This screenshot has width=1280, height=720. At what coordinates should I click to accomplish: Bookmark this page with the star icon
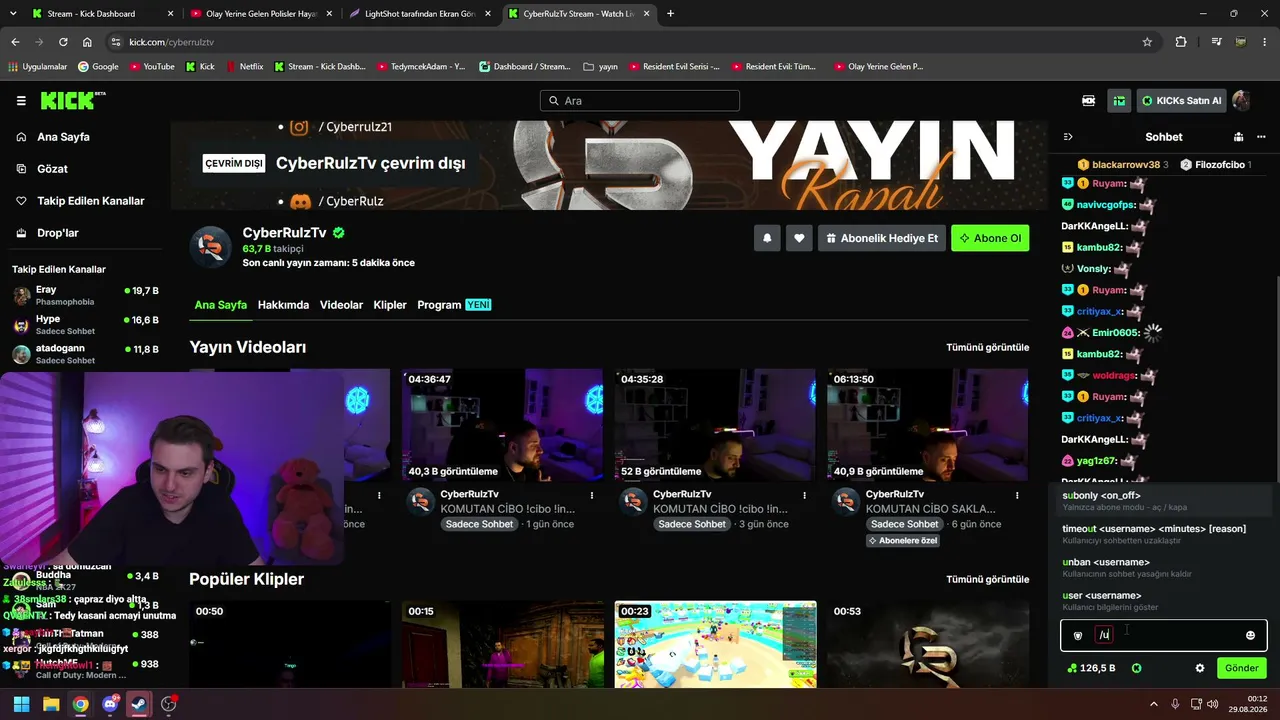tap(1147, 42)
